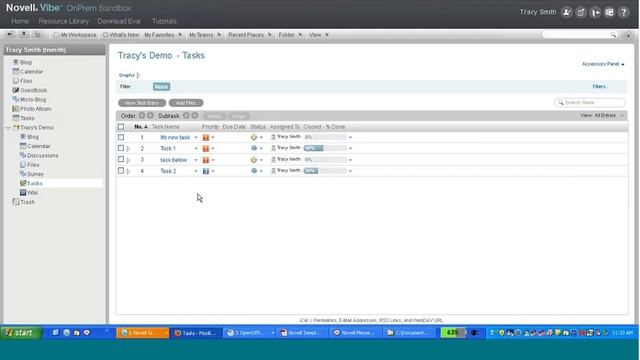Move task down with the second Order button
Screen dimensions: 640x360
coord(150,116)
